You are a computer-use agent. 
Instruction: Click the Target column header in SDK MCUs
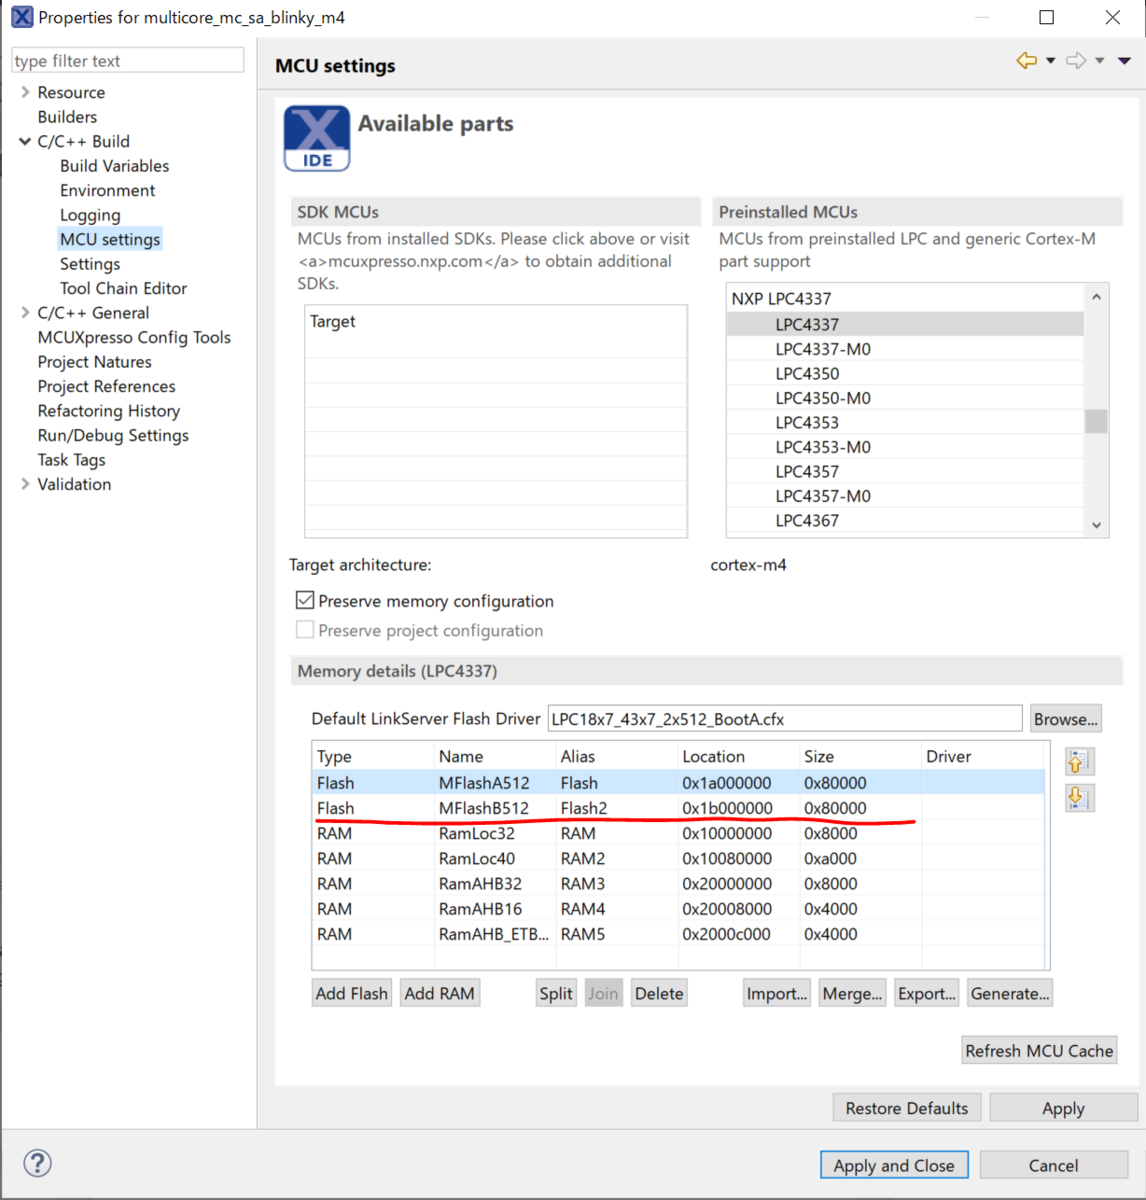click(496, 321)
